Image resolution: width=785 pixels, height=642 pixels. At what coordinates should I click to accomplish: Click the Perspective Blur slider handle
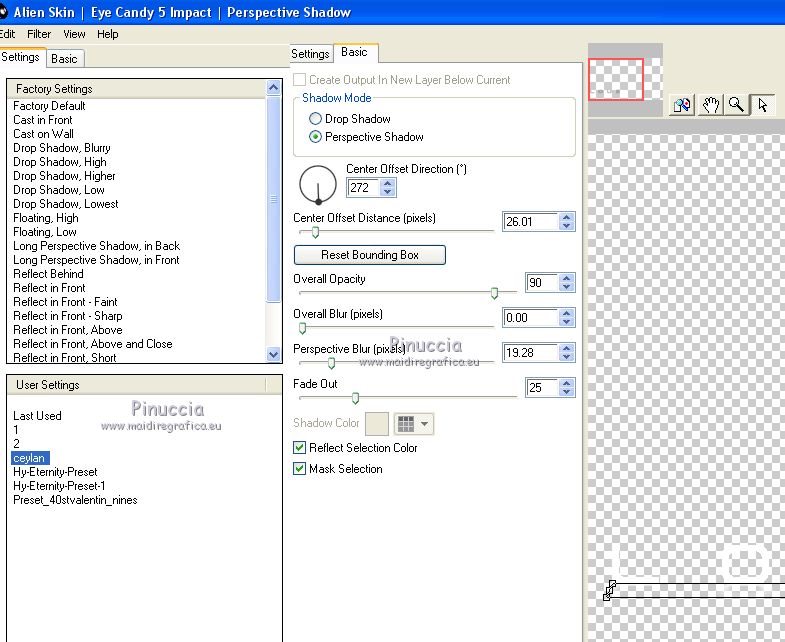pos(331,363)
